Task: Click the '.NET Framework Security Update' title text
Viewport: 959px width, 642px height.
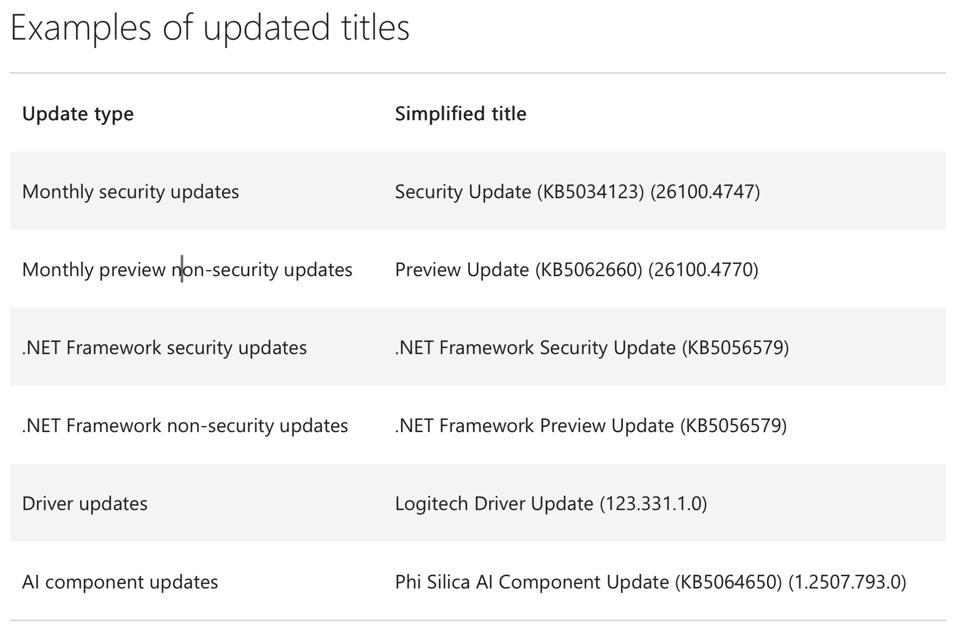Action: (535, 348)
